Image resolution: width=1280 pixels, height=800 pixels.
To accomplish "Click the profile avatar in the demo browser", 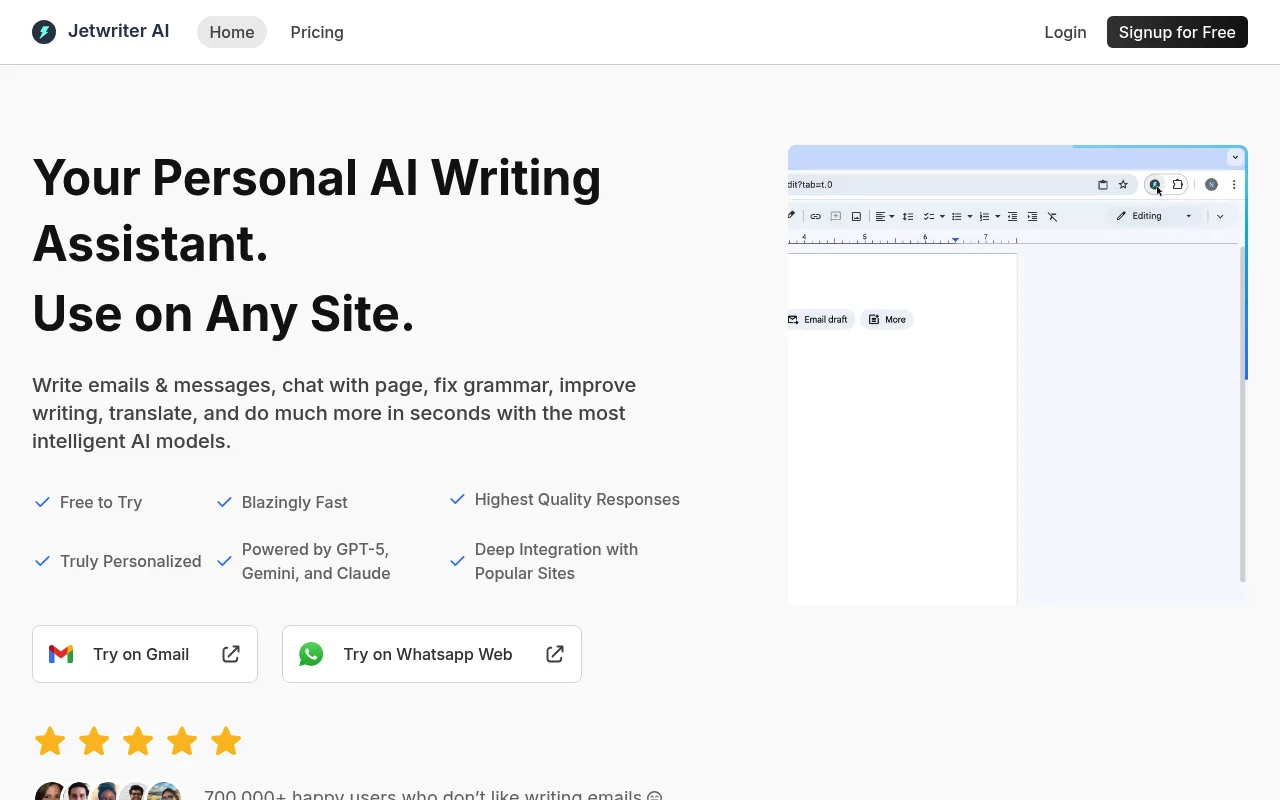I will click(1211, 184).
